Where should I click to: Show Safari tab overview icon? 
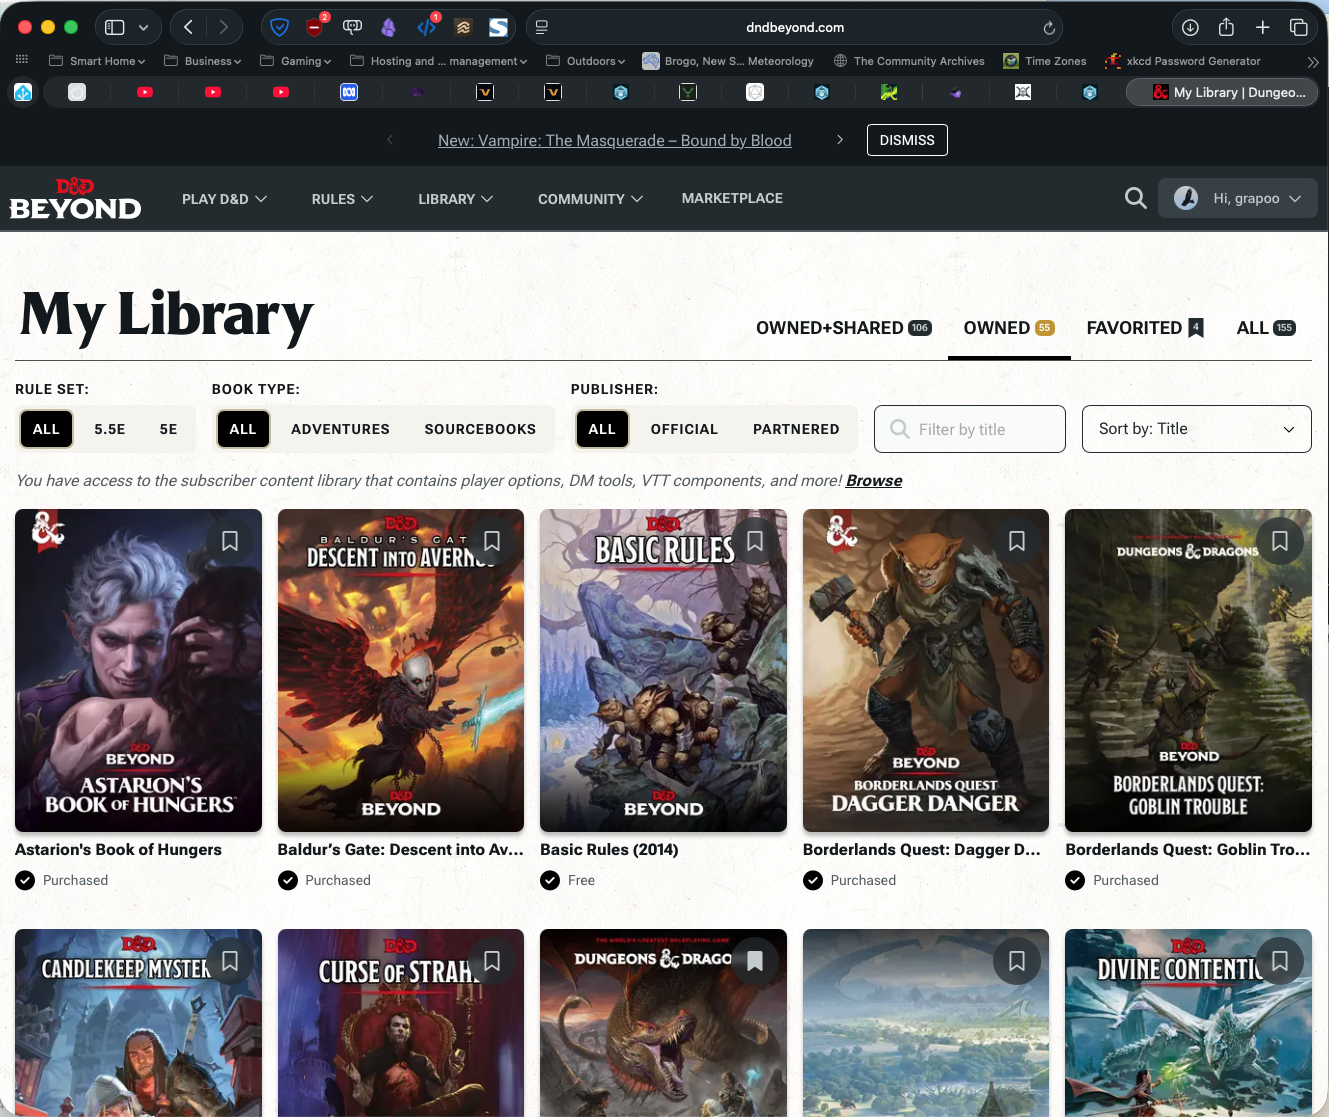(x=1298, y=28)
